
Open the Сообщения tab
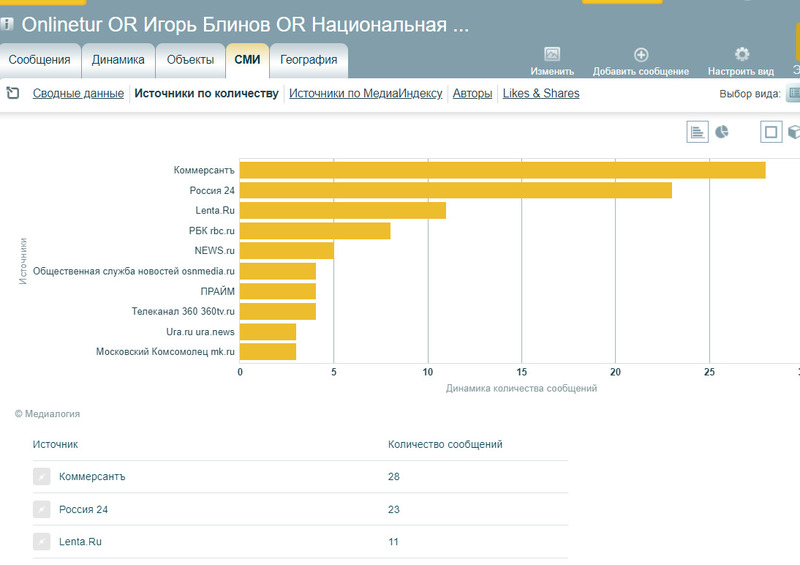coord(40,60)
